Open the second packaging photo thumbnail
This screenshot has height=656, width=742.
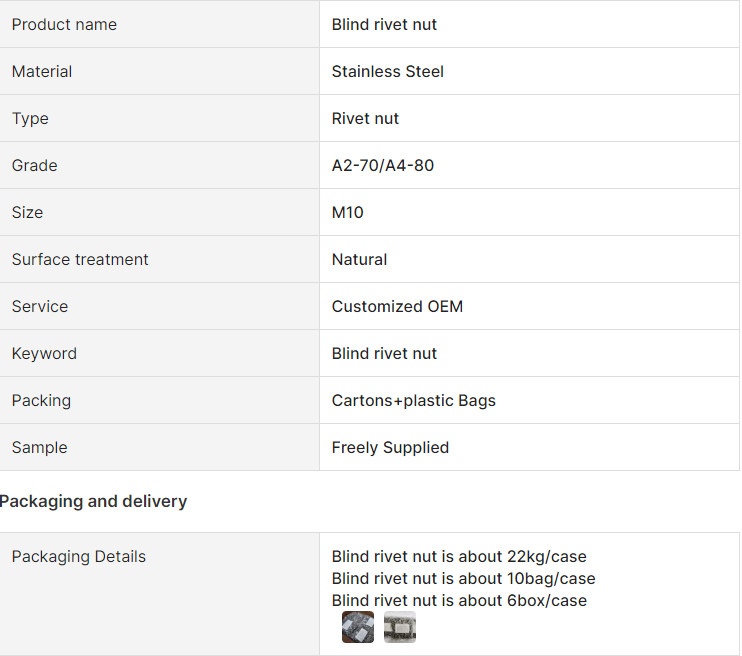[x=400, y=627]
